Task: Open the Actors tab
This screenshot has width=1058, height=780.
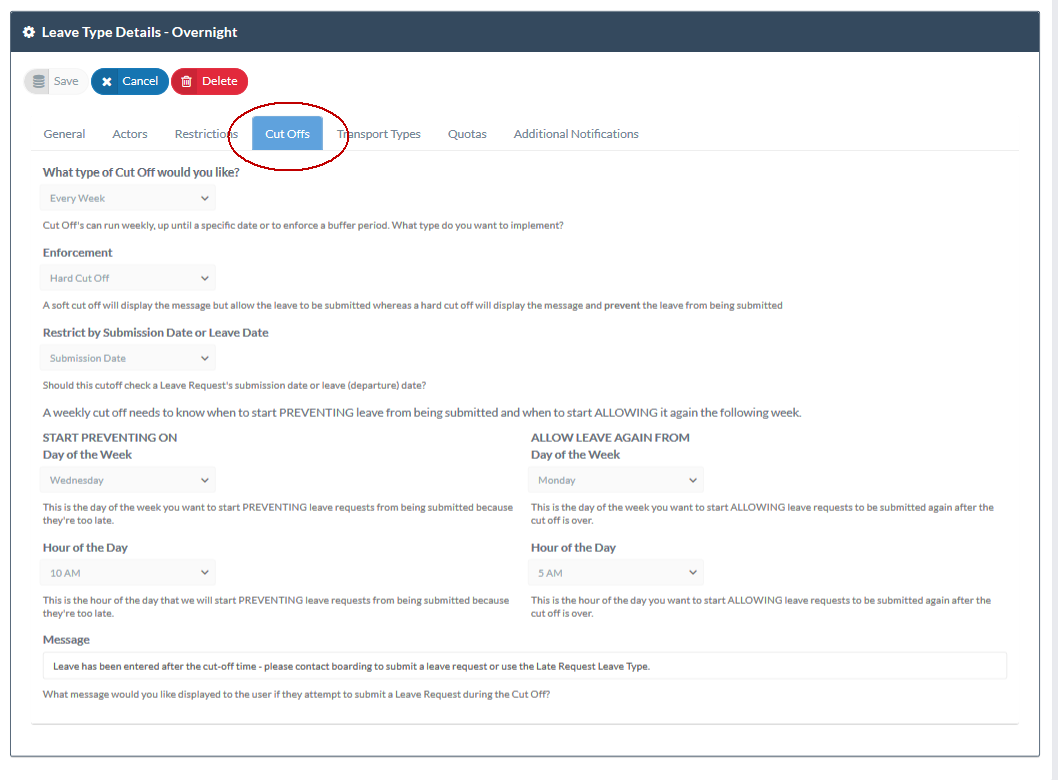Action: click(129, 133)
